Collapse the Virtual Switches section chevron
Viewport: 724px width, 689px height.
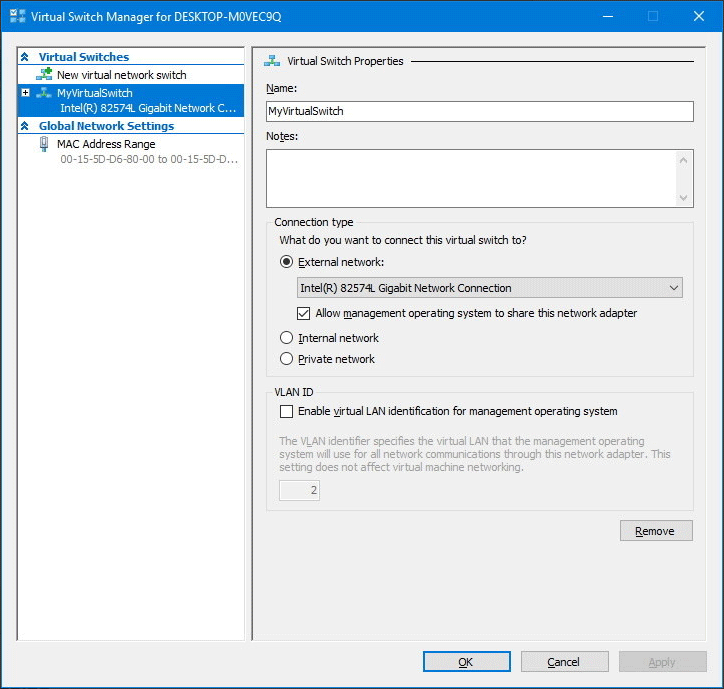pyautogui.click(x=25, y=57)
